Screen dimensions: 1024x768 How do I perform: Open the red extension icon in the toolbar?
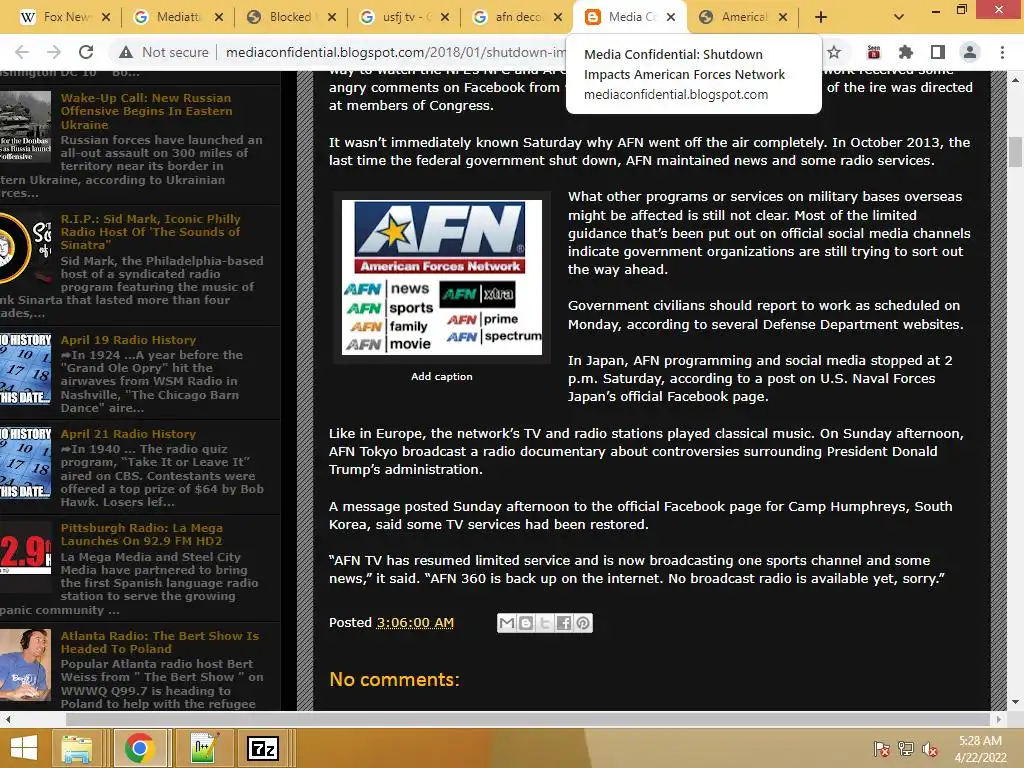click(873, 52)
